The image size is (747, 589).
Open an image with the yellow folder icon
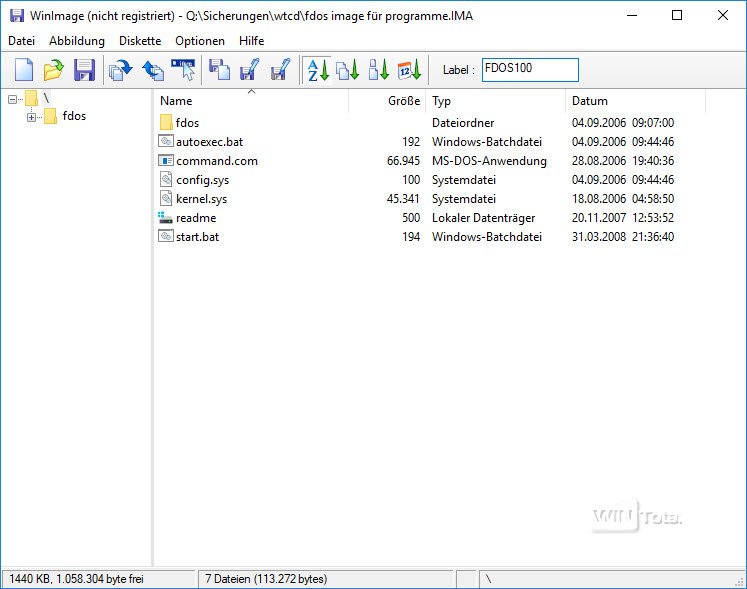[x=54, y=70]
